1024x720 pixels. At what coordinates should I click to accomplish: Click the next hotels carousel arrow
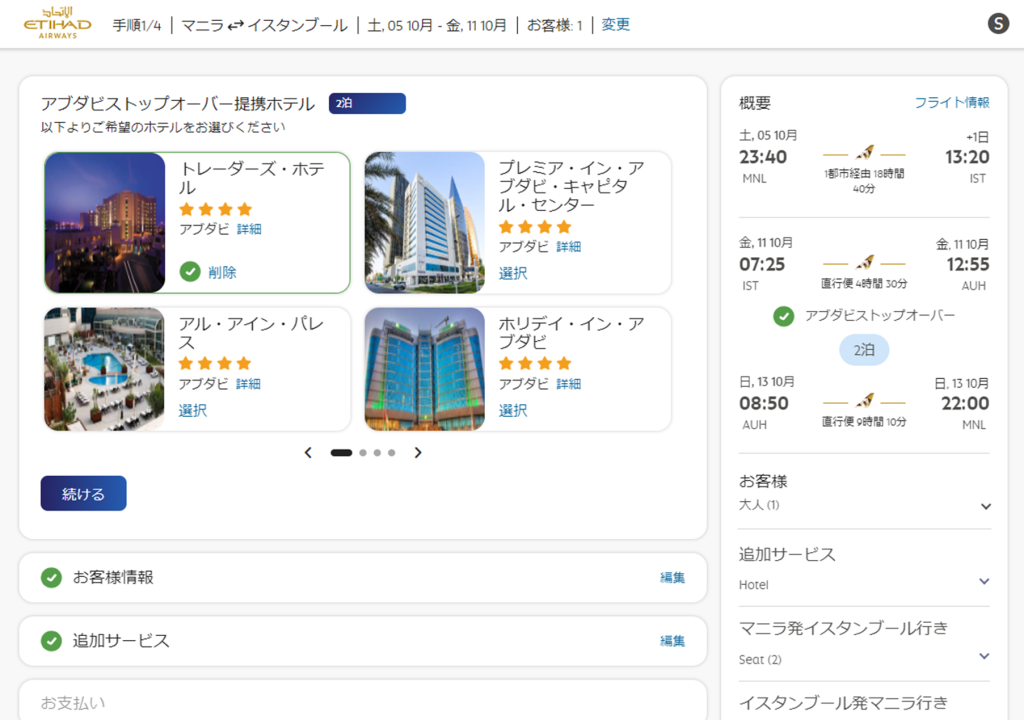click(x=418, y=453)
